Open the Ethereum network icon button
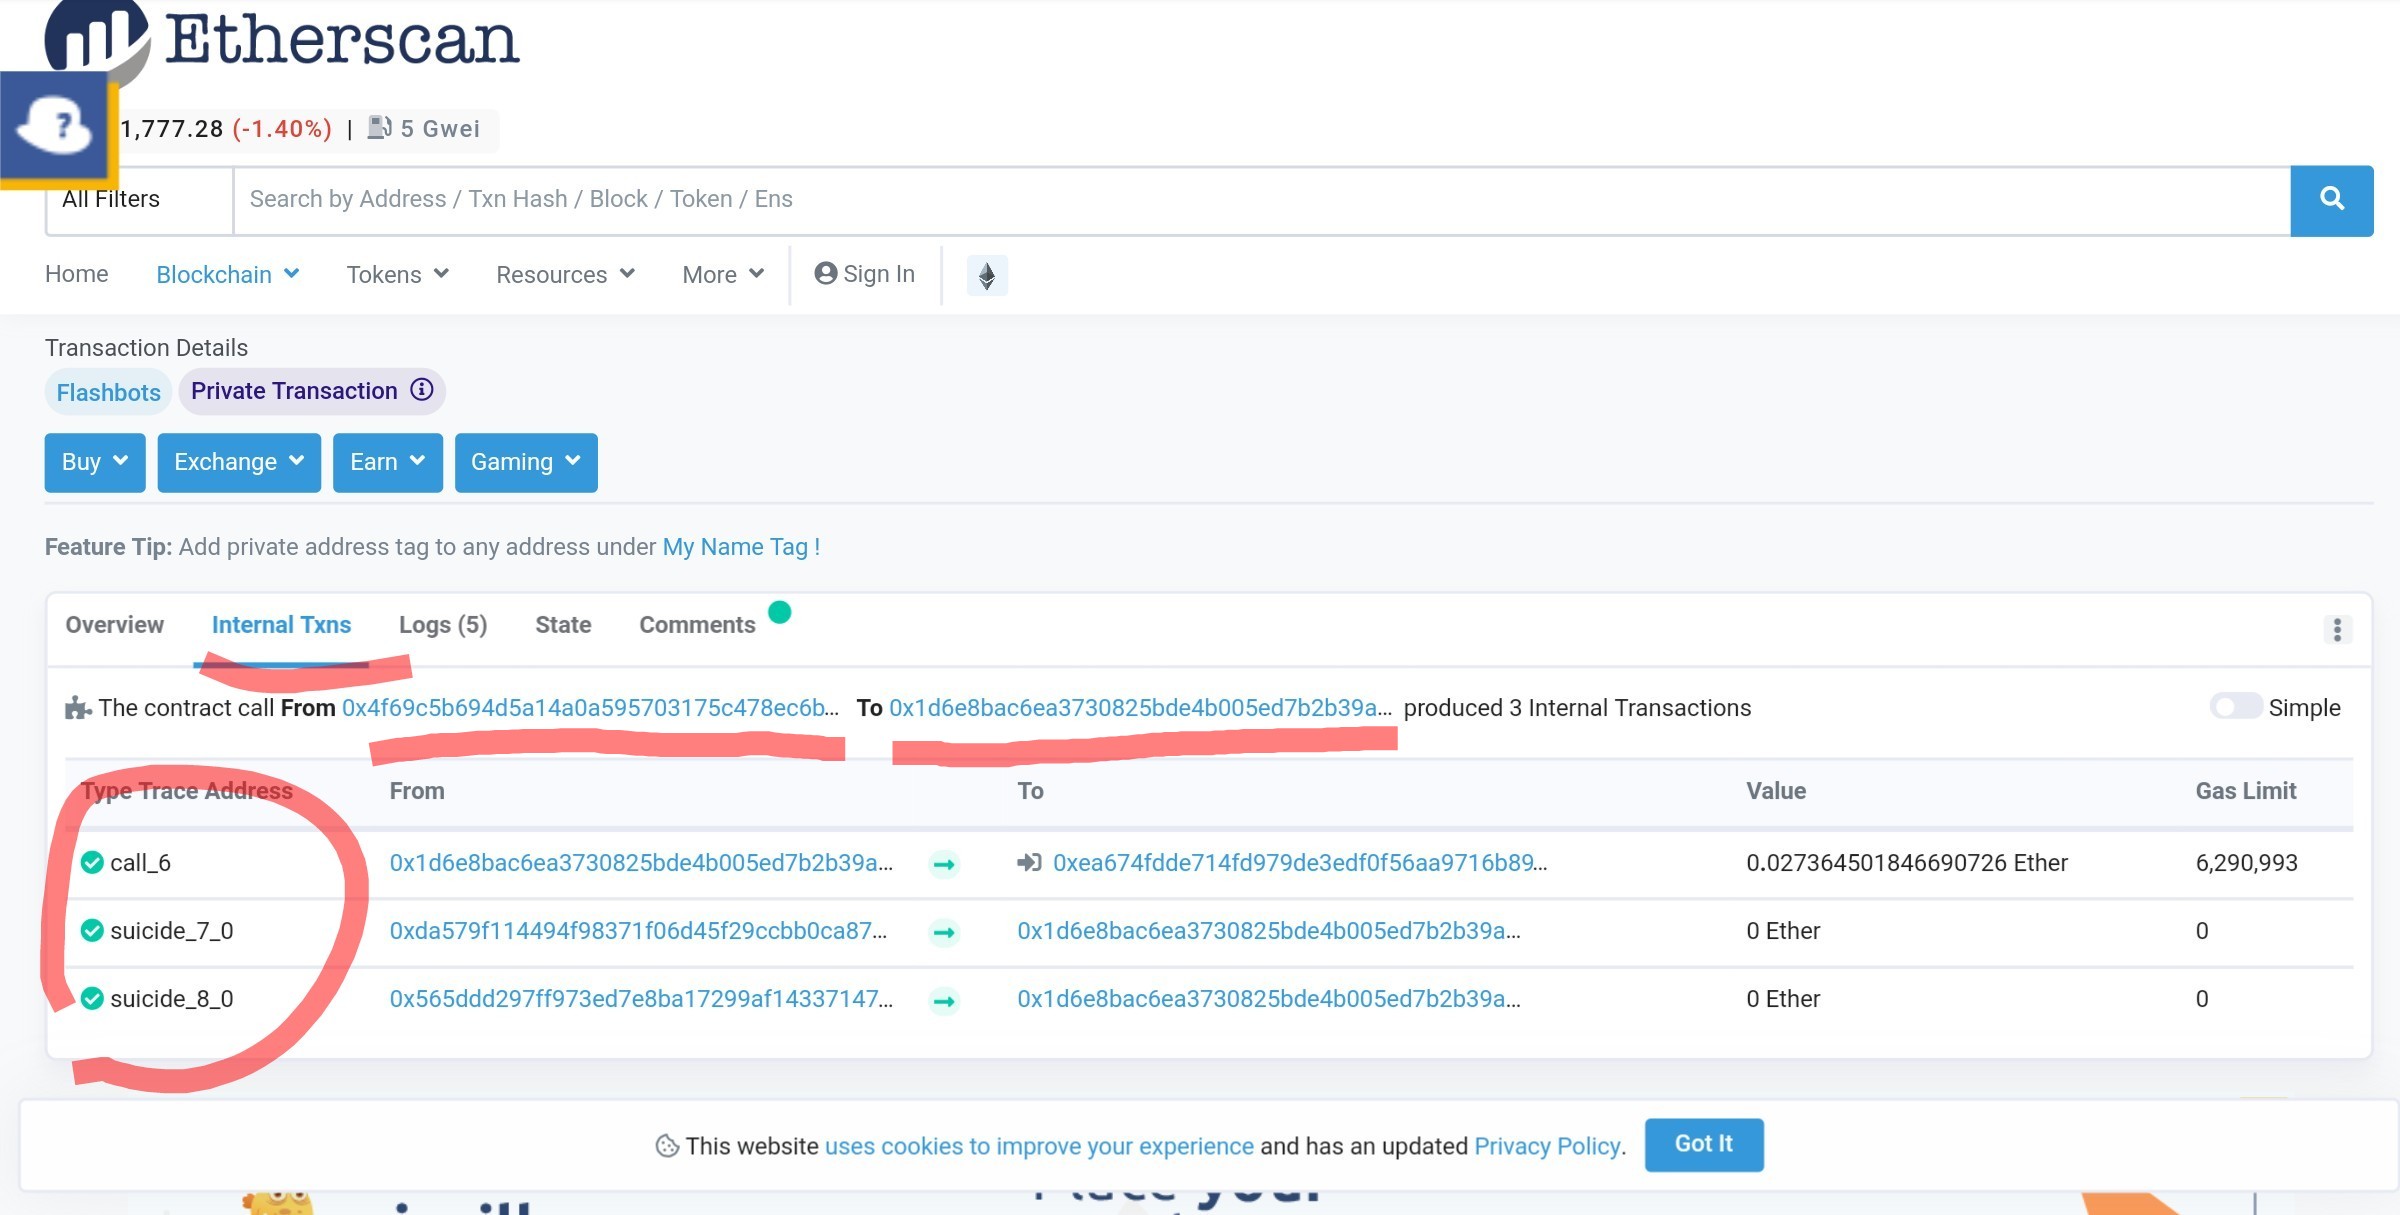The width and height of the screenshot is (2400, 1215). (986, 275)
